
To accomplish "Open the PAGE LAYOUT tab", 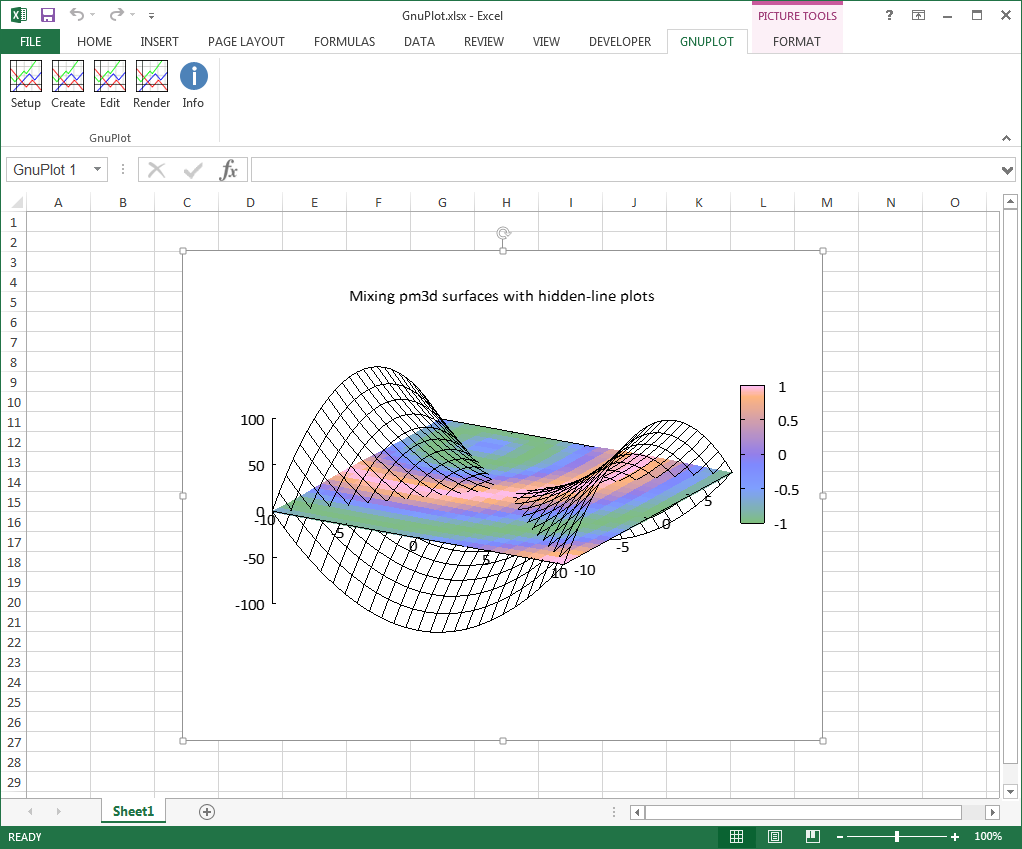I will click(246, 42).
